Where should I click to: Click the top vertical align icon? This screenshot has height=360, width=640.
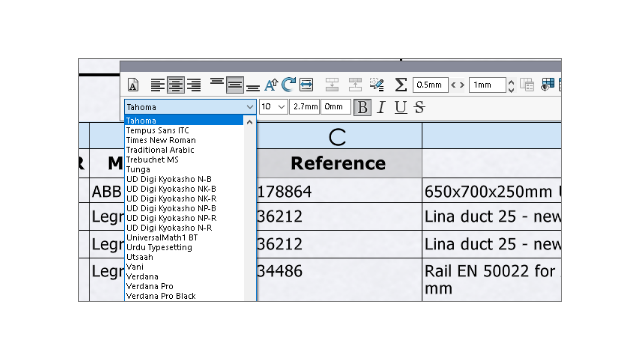[x=217, y=83]
